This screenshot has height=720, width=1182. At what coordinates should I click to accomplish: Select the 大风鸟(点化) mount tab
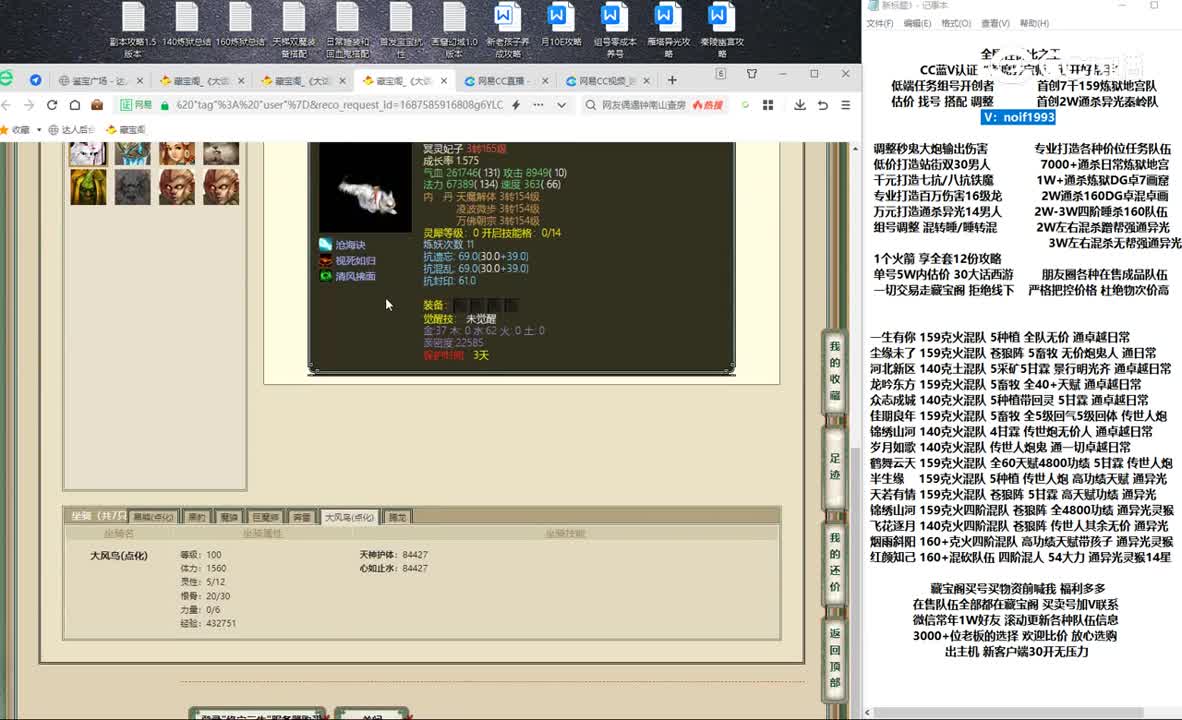point(349,516)
